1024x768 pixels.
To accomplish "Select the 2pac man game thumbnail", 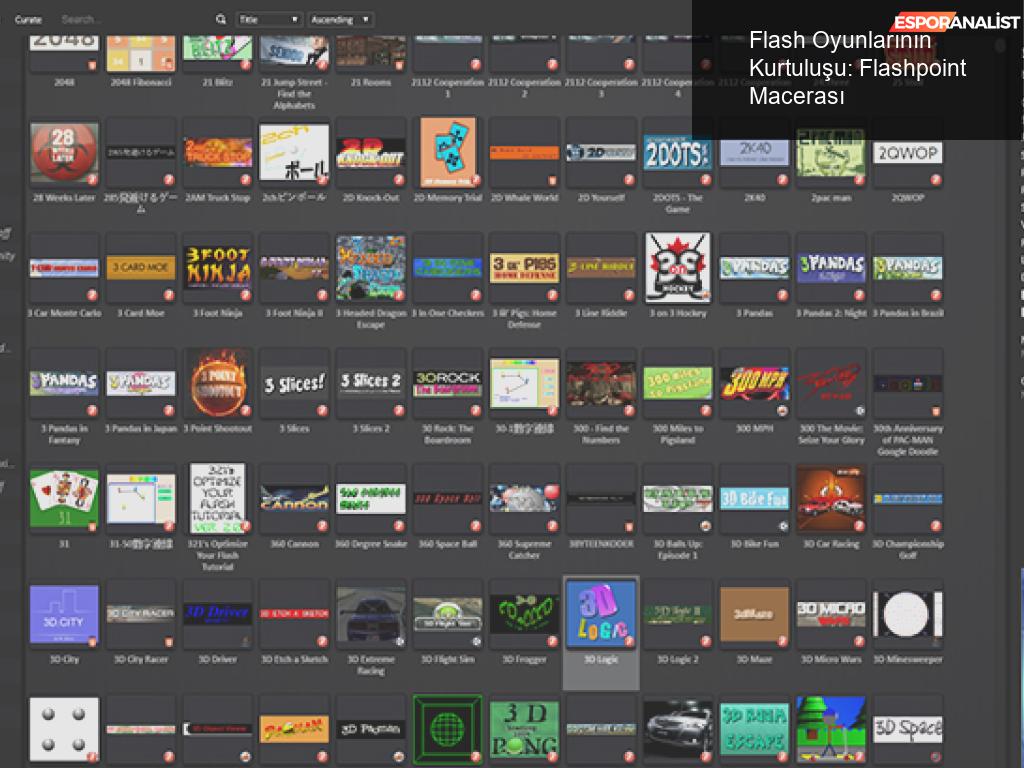I will (x=831, y=153).
